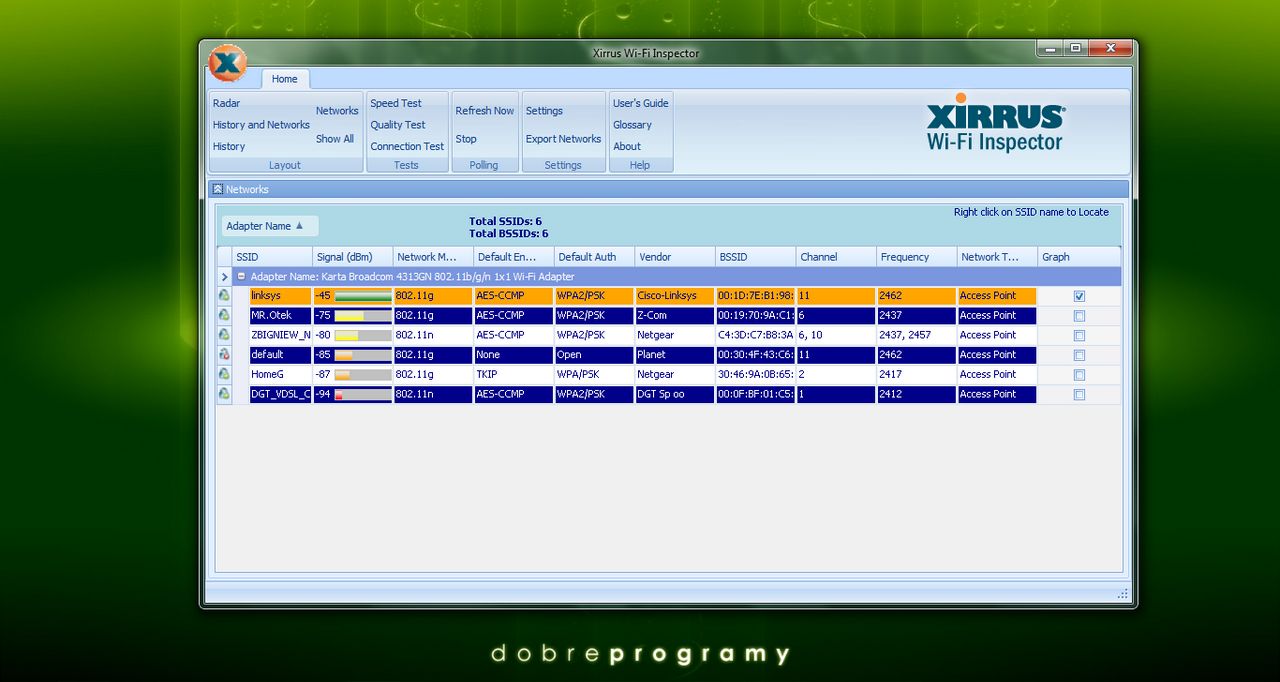The image size is (1280, 682).
Task: Select the MR.Otek SSID cell
Action: (281, 316)
